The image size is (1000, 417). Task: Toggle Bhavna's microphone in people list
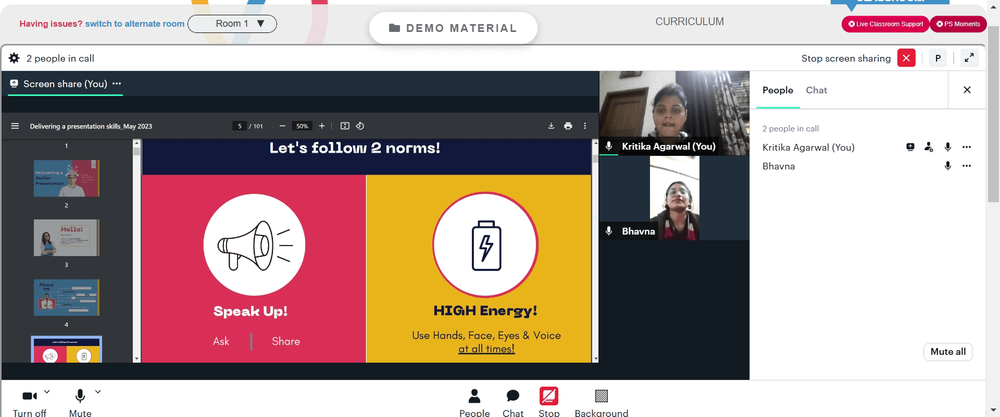tap(948, 166)
